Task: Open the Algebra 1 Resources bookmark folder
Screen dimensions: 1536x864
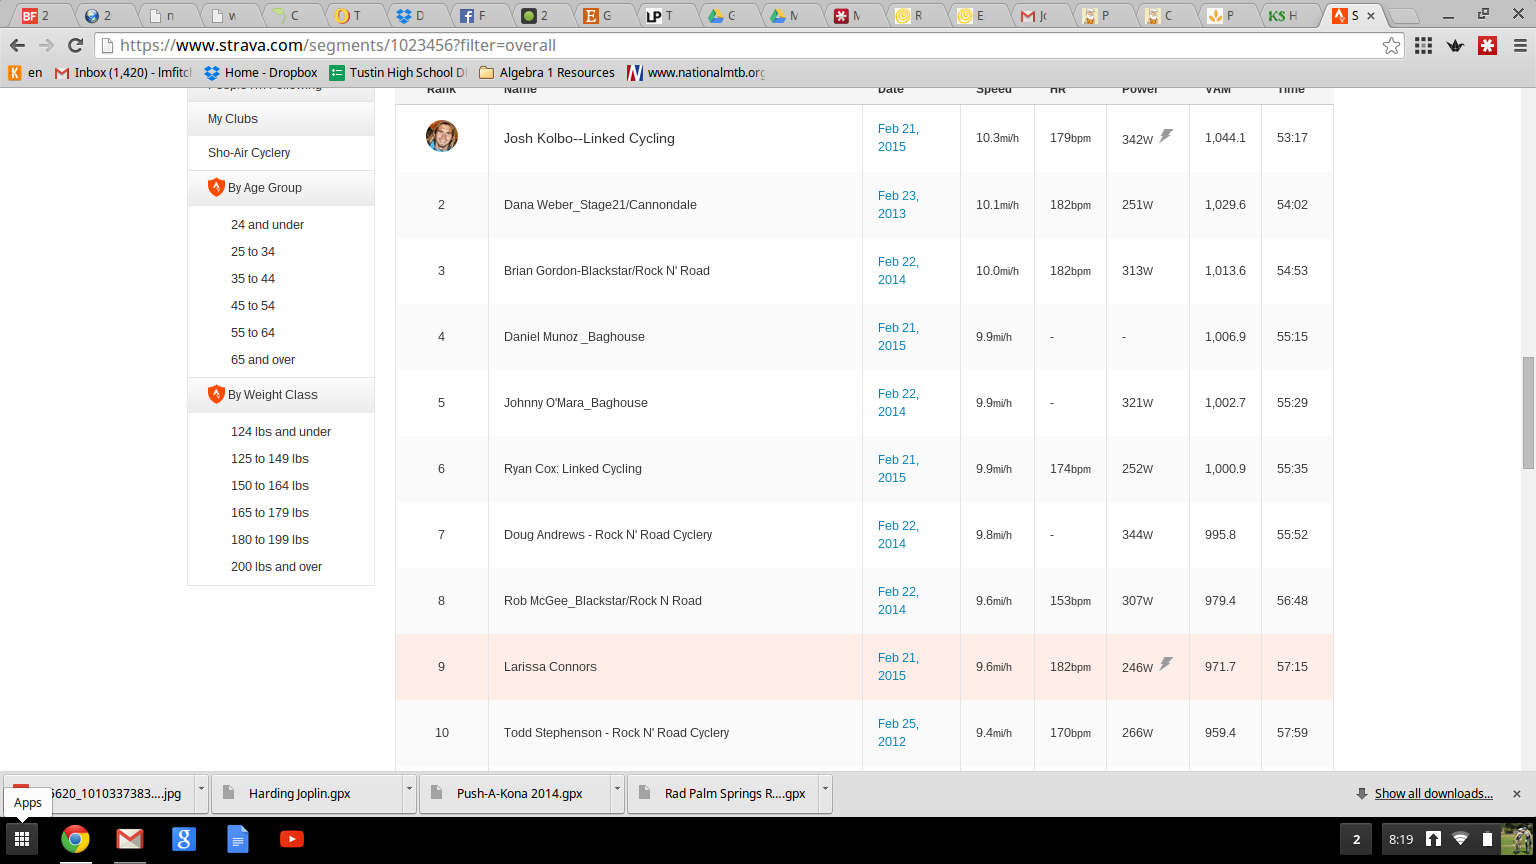Action: pyautogui.click(x=547, y=72)
